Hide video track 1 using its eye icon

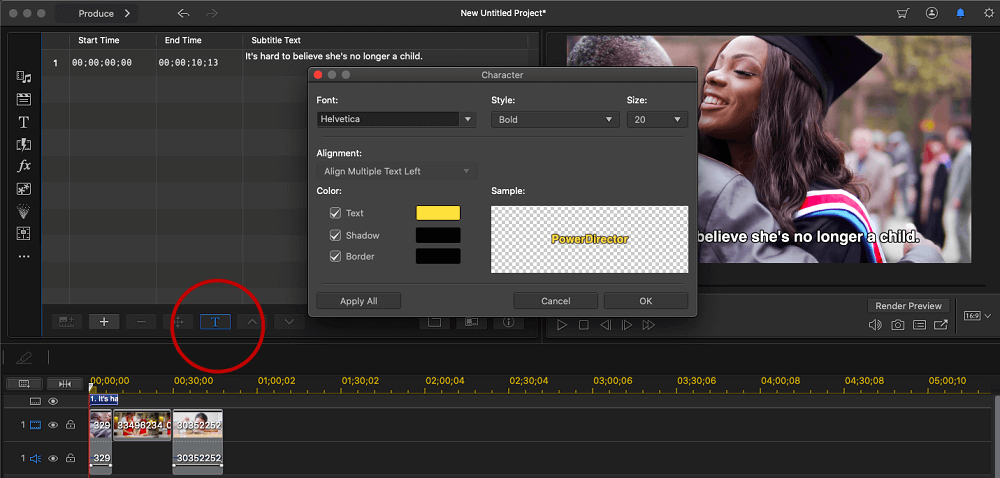(x=54, y=424)
